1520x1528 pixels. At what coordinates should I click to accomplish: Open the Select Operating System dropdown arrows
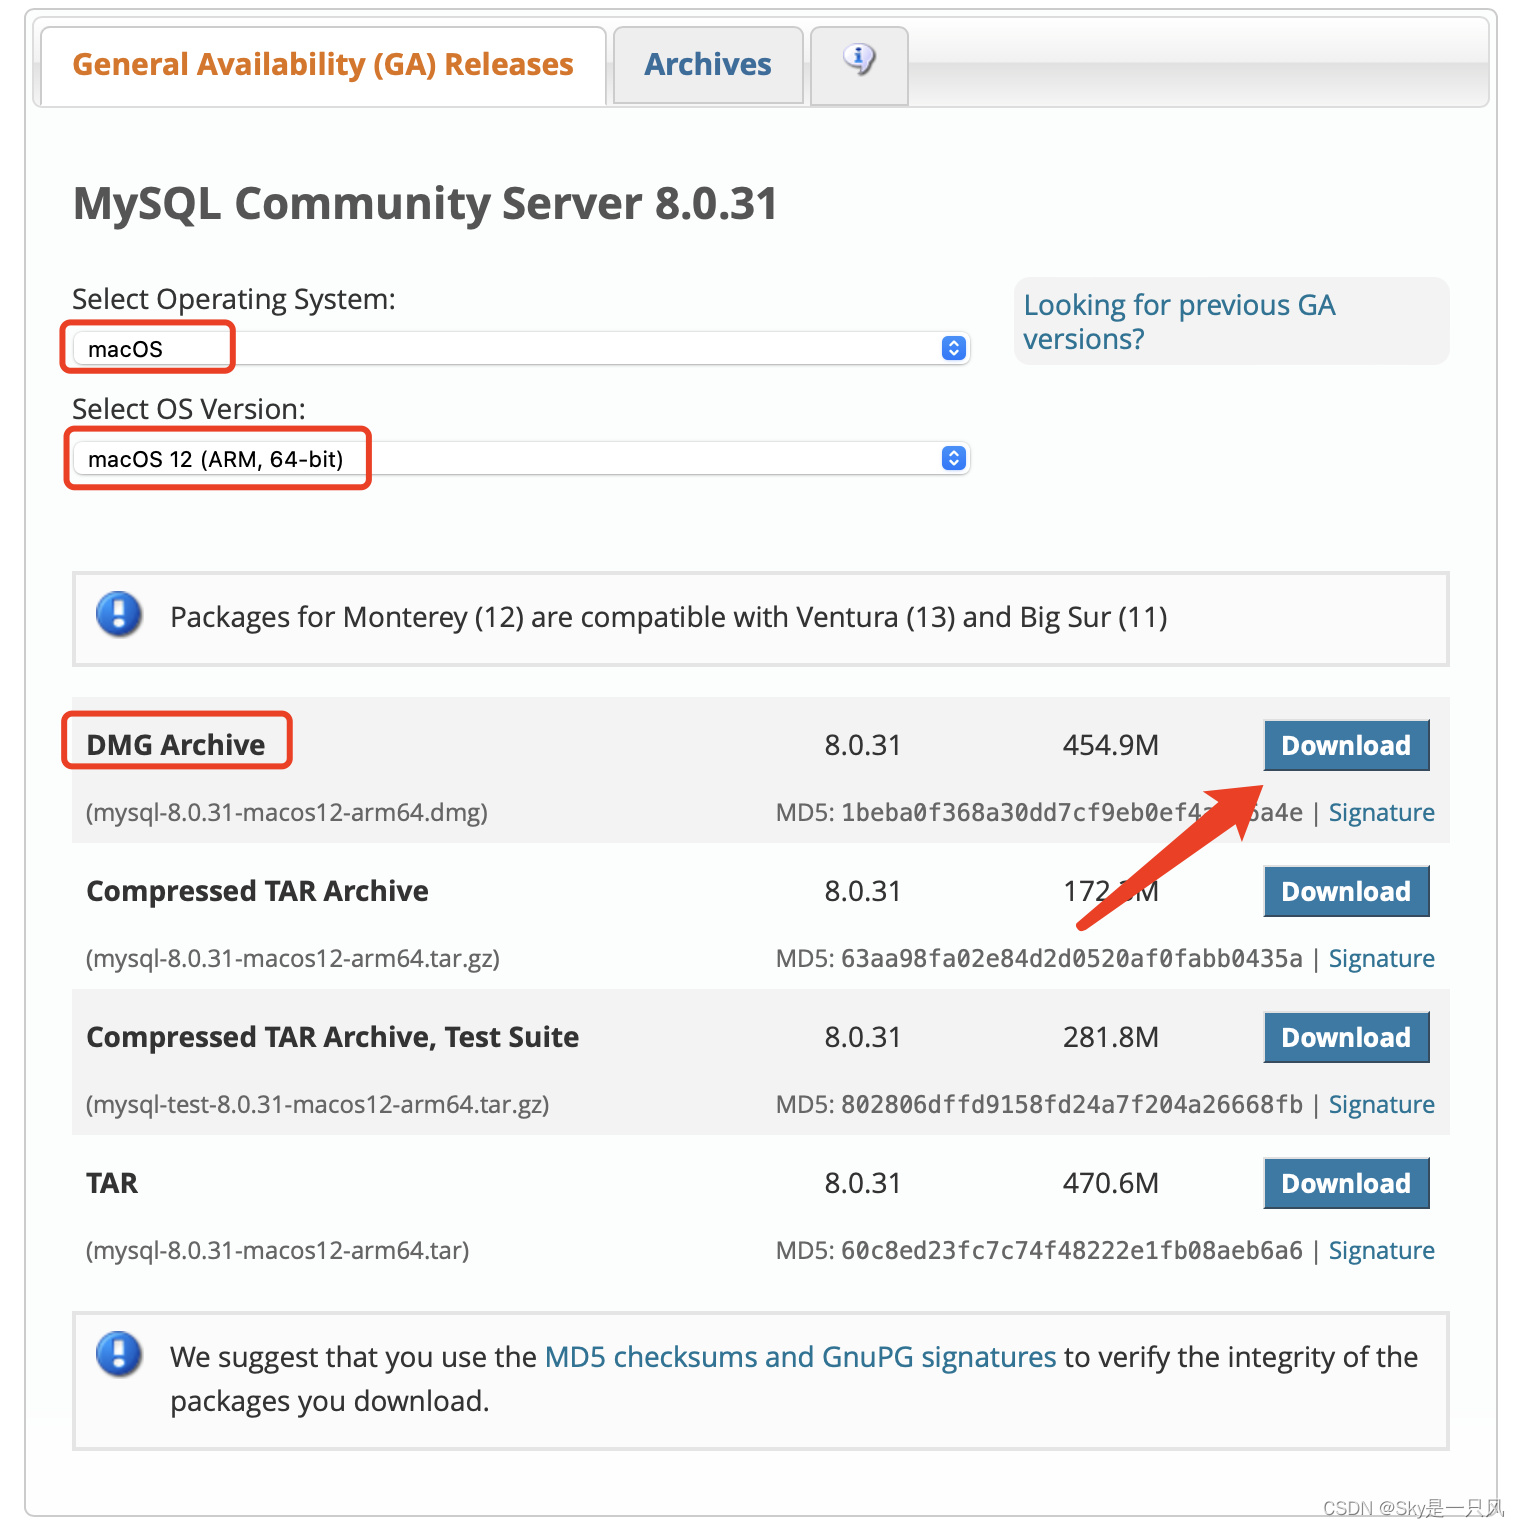(x=954, y=348)
